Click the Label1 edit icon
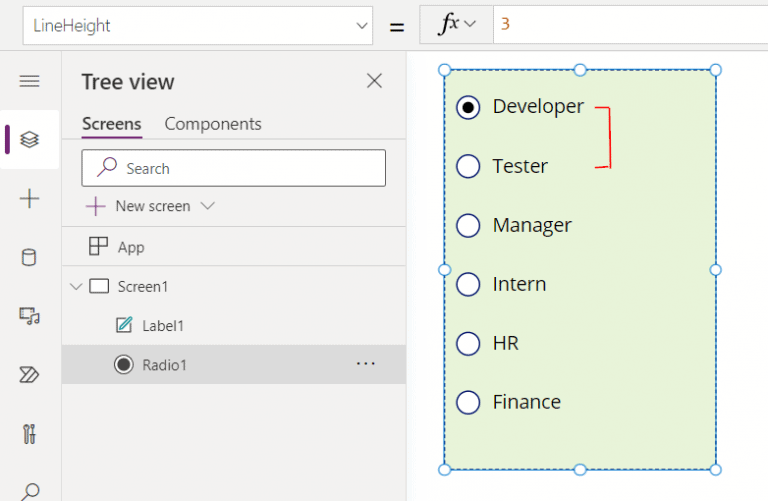This screenshot has height=501, width=768. pyautogui.click(x=124, y=325)
